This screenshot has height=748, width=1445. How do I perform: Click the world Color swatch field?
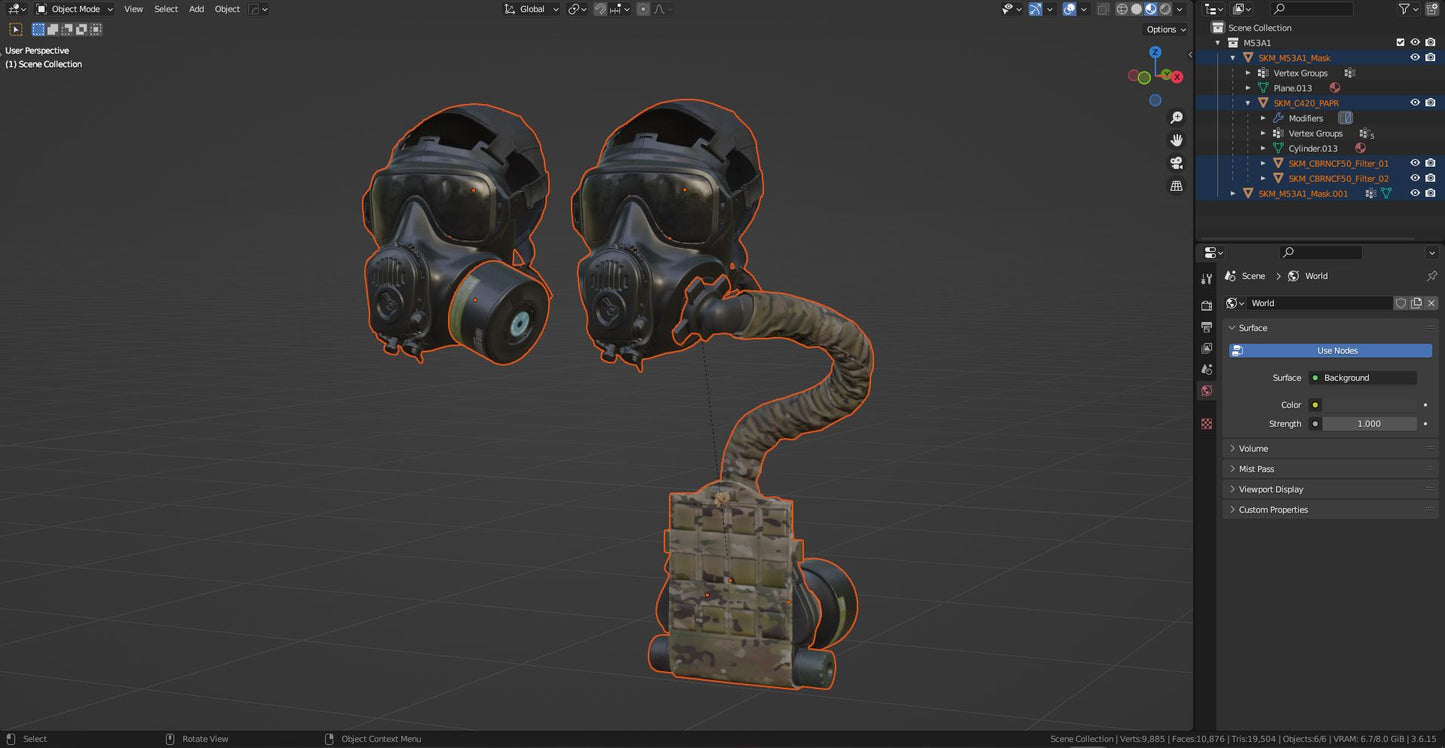click(x=1369, y=405)
